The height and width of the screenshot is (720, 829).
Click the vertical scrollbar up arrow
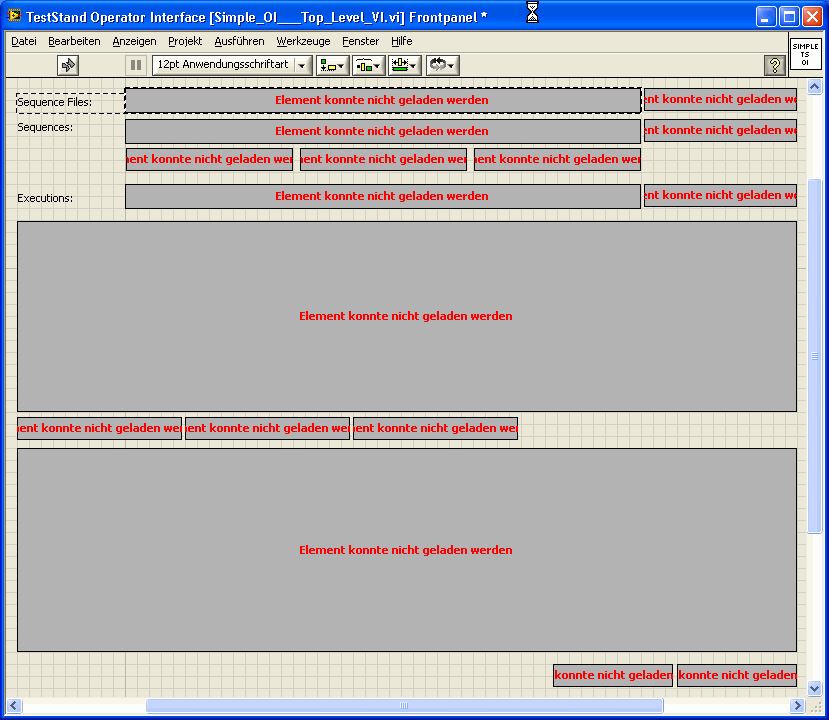click(x=814, y=86)
